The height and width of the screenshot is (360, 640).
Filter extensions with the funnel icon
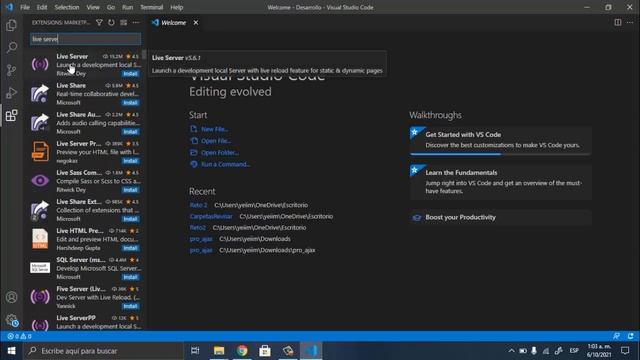tap(99, 22)
